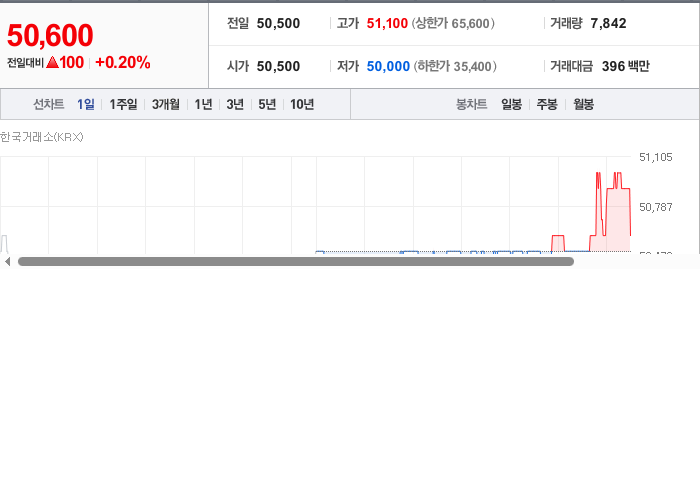Click the 선차트 label
This screenshot has height=490, width=700.
(x=49, y=104)
